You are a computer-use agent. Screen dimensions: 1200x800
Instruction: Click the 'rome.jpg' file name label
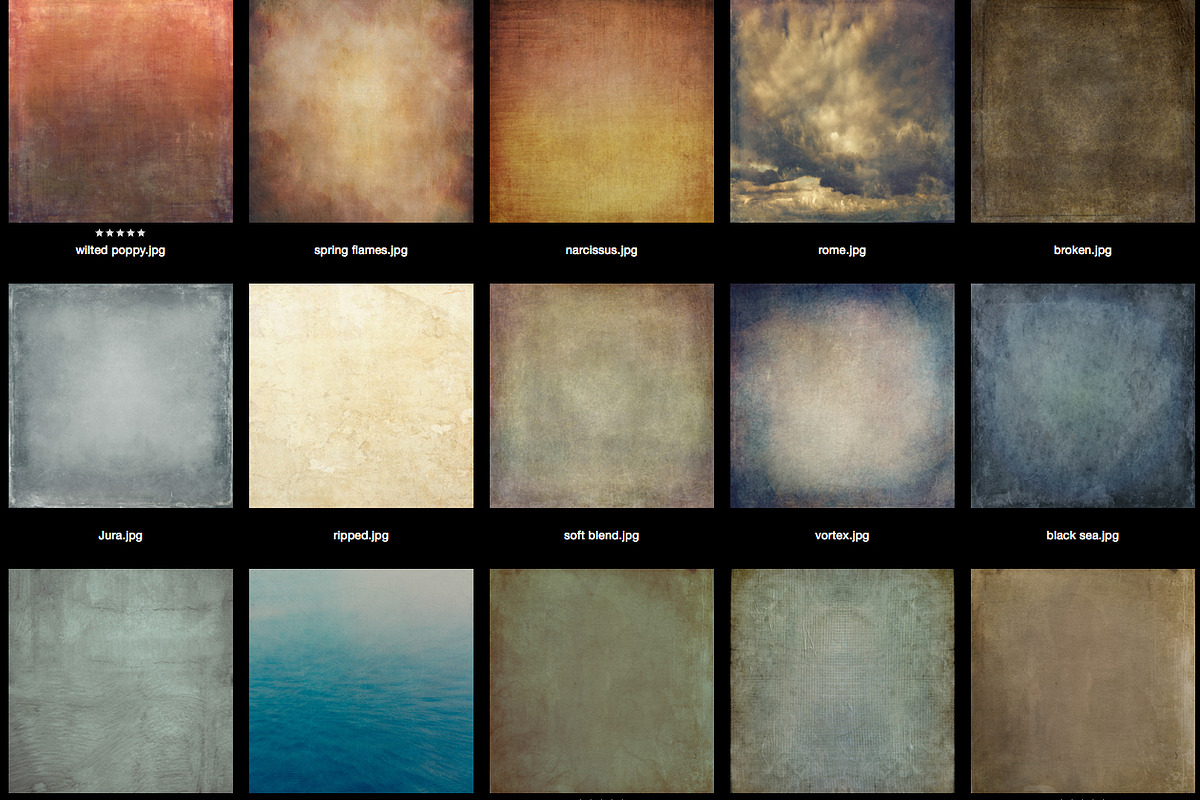(x=842, y=251)
